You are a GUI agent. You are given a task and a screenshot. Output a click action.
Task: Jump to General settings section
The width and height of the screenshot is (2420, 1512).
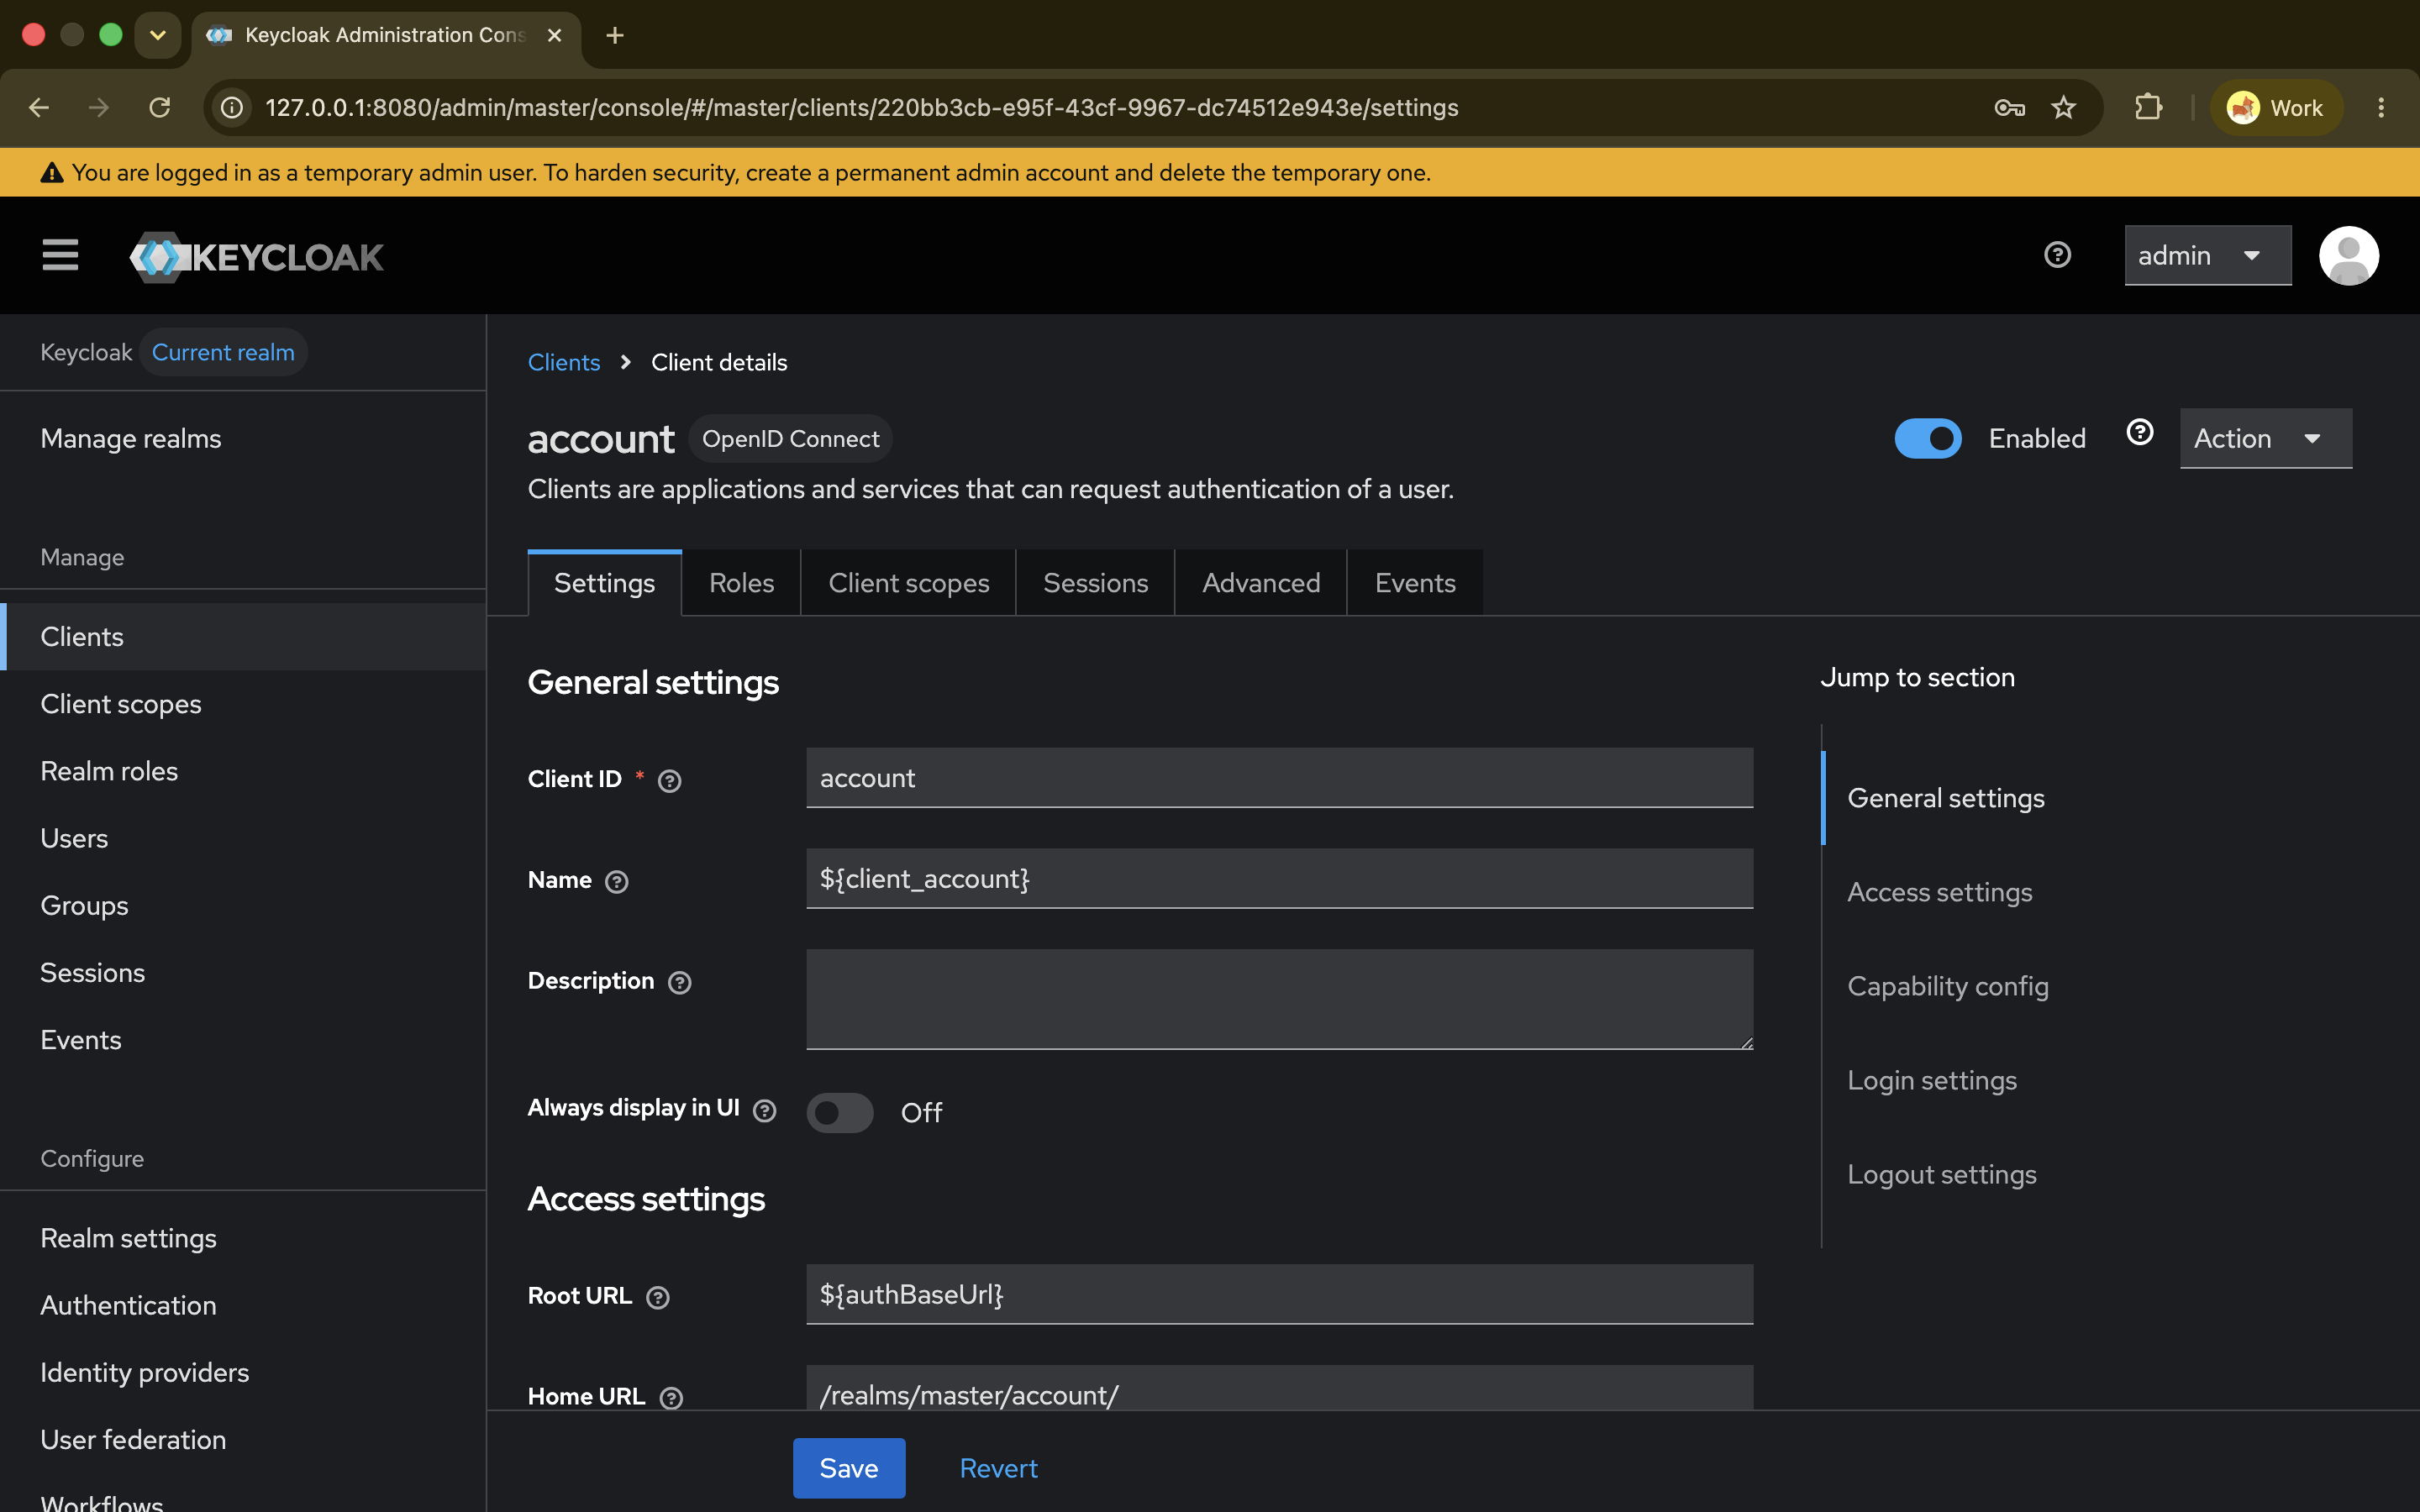coord(1945,798)
